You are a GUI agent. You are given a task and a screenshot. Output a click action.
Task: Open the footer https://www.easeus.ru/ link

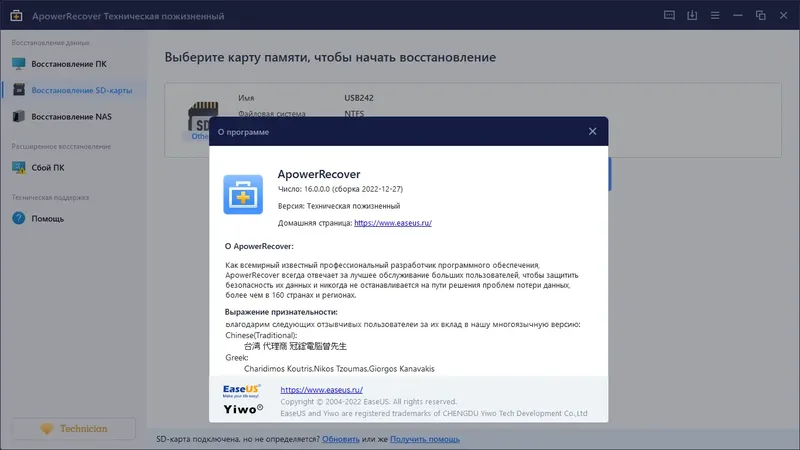click(321, 390)
